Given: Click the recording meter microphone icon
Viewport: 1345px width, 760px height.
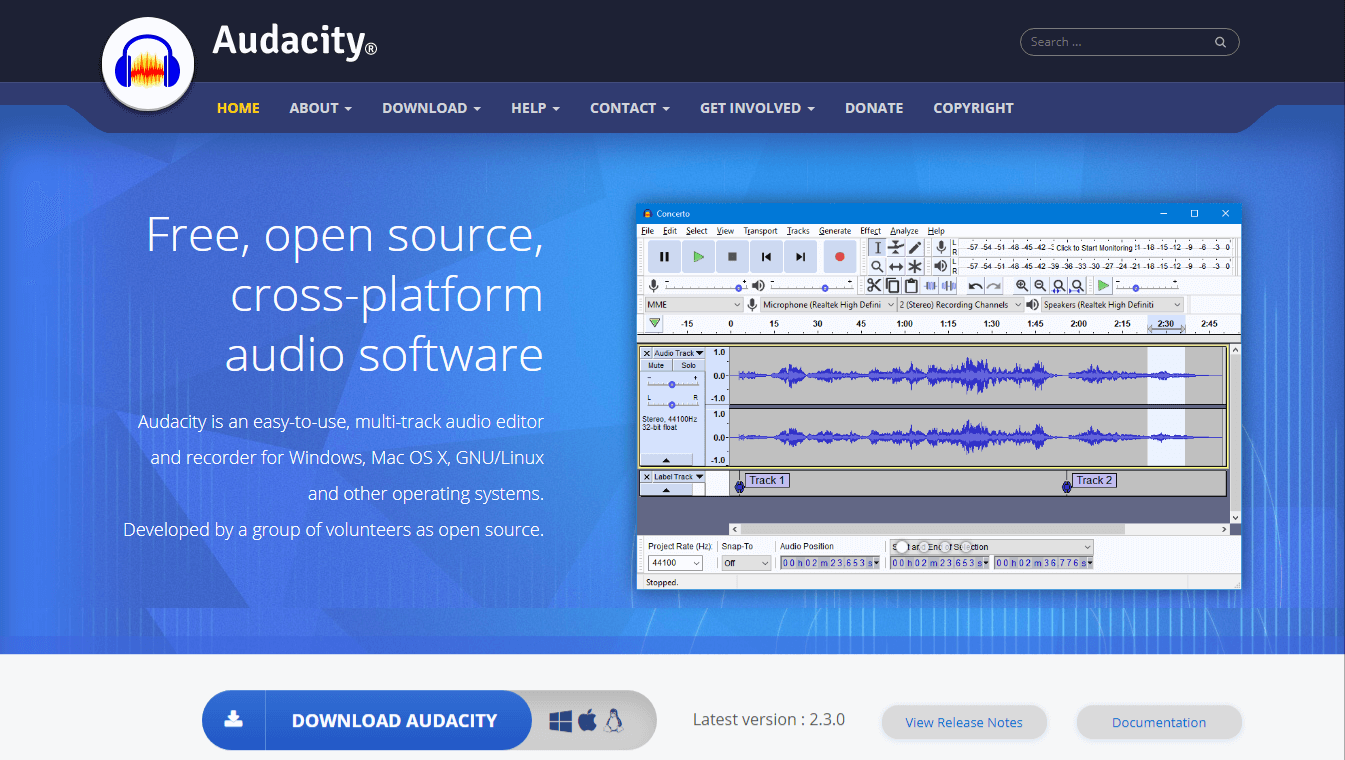Looking at the screenshot, I should 941,247.
